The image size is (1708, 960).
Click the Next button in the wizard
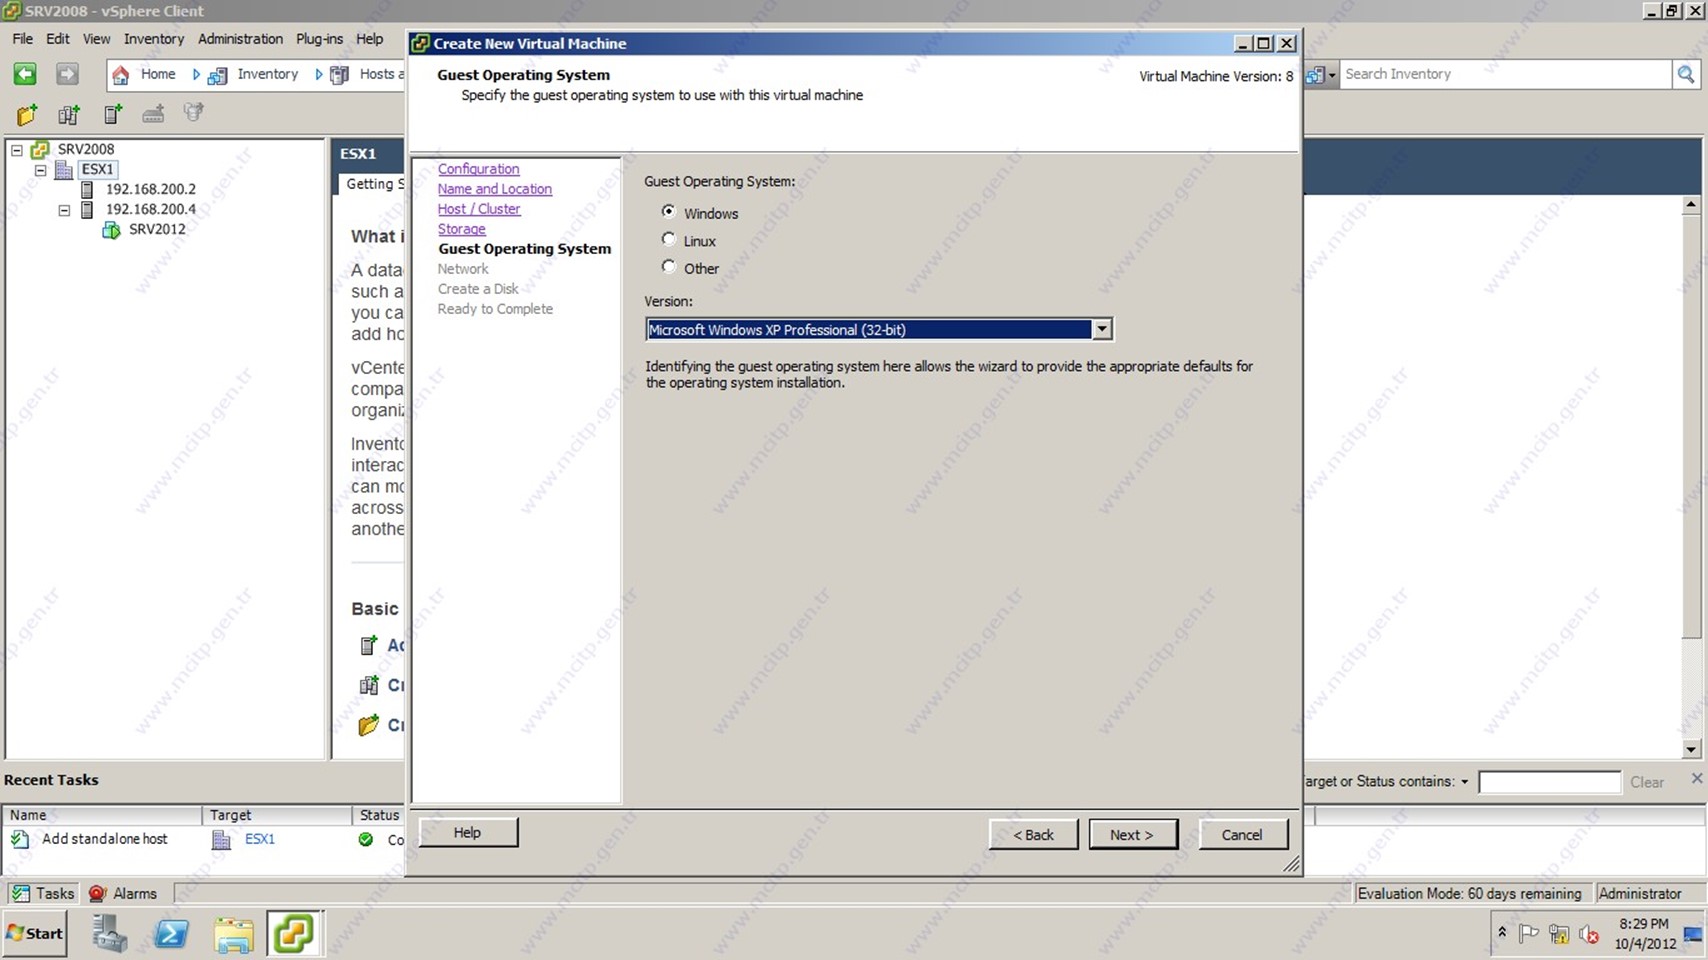1132,834
